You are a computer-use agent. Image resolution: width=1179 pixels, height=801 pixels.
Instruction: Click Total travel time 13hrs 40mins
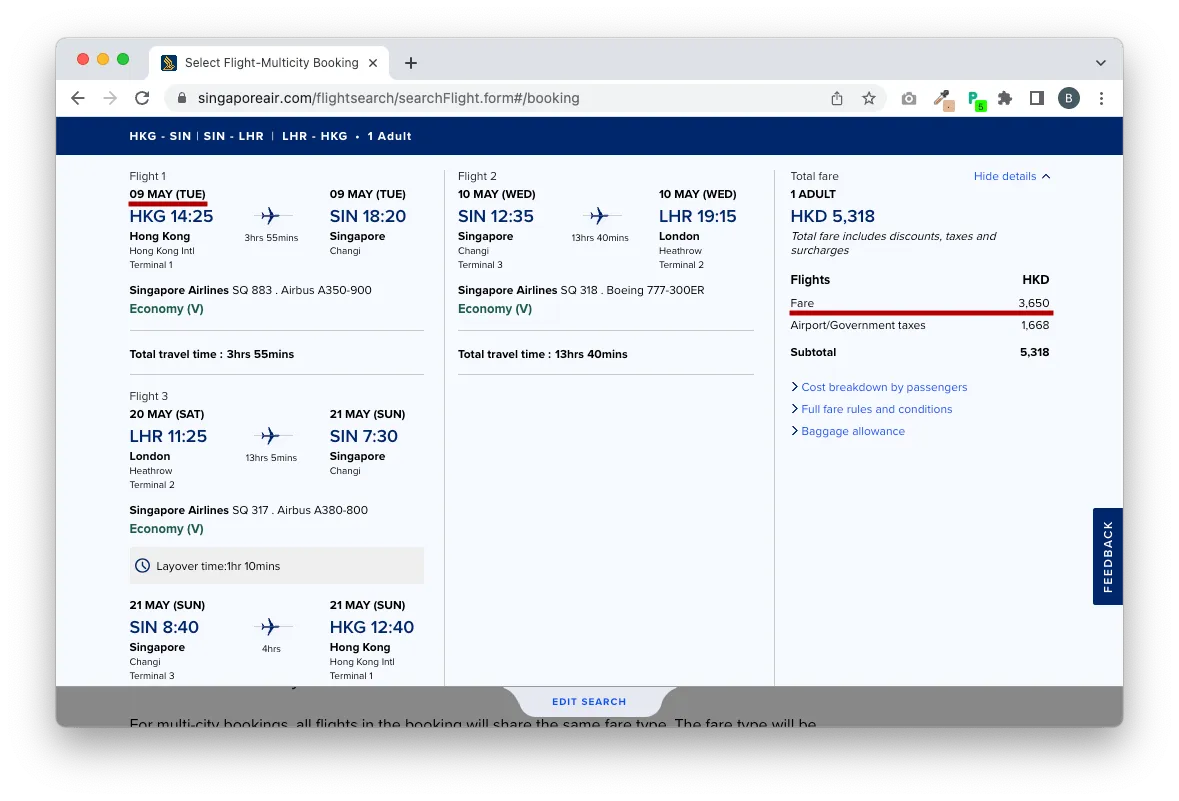coord(542,353)
